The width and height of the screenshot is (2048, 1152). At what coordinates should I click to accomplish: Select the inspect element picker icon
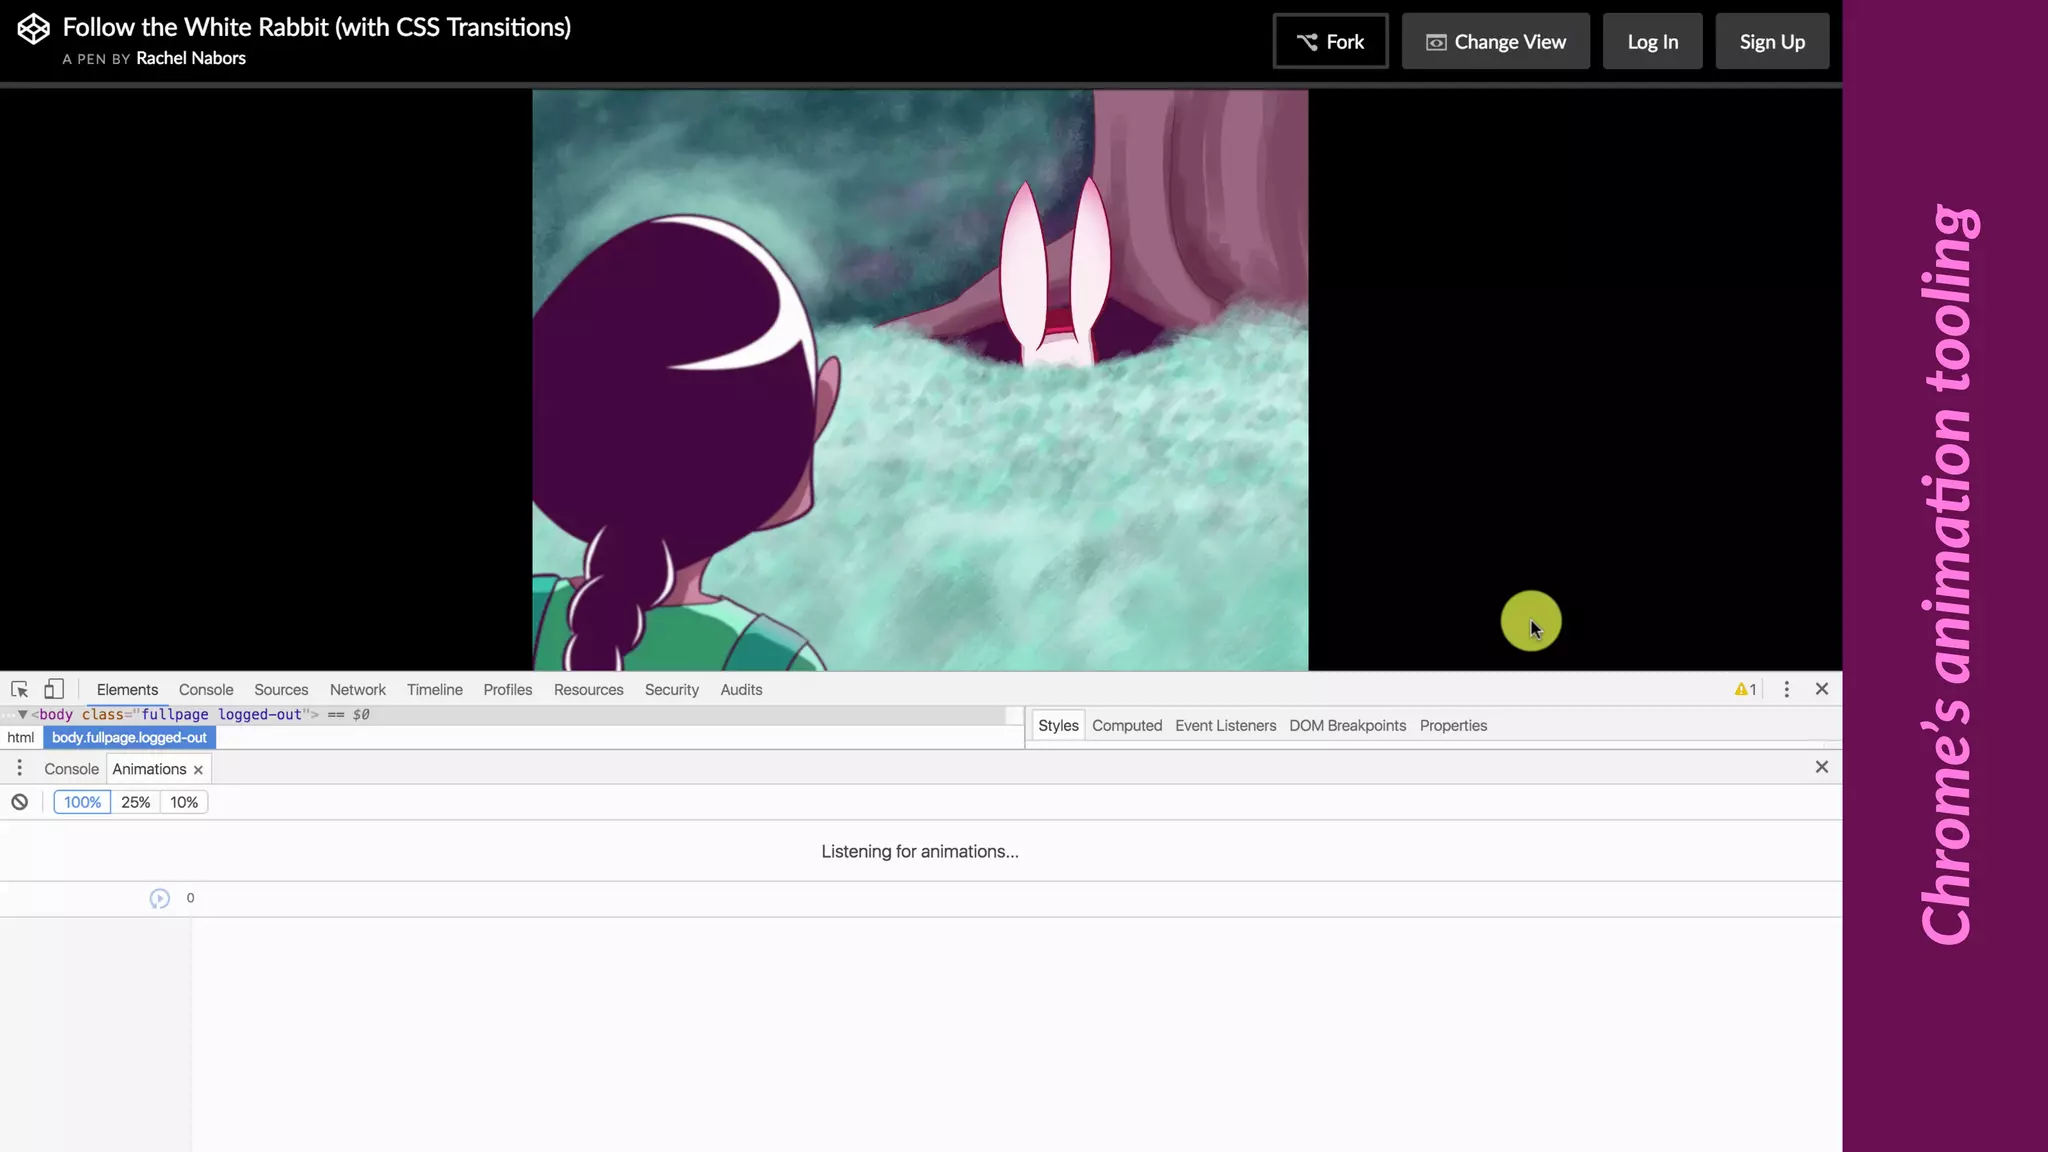(19, 690)
